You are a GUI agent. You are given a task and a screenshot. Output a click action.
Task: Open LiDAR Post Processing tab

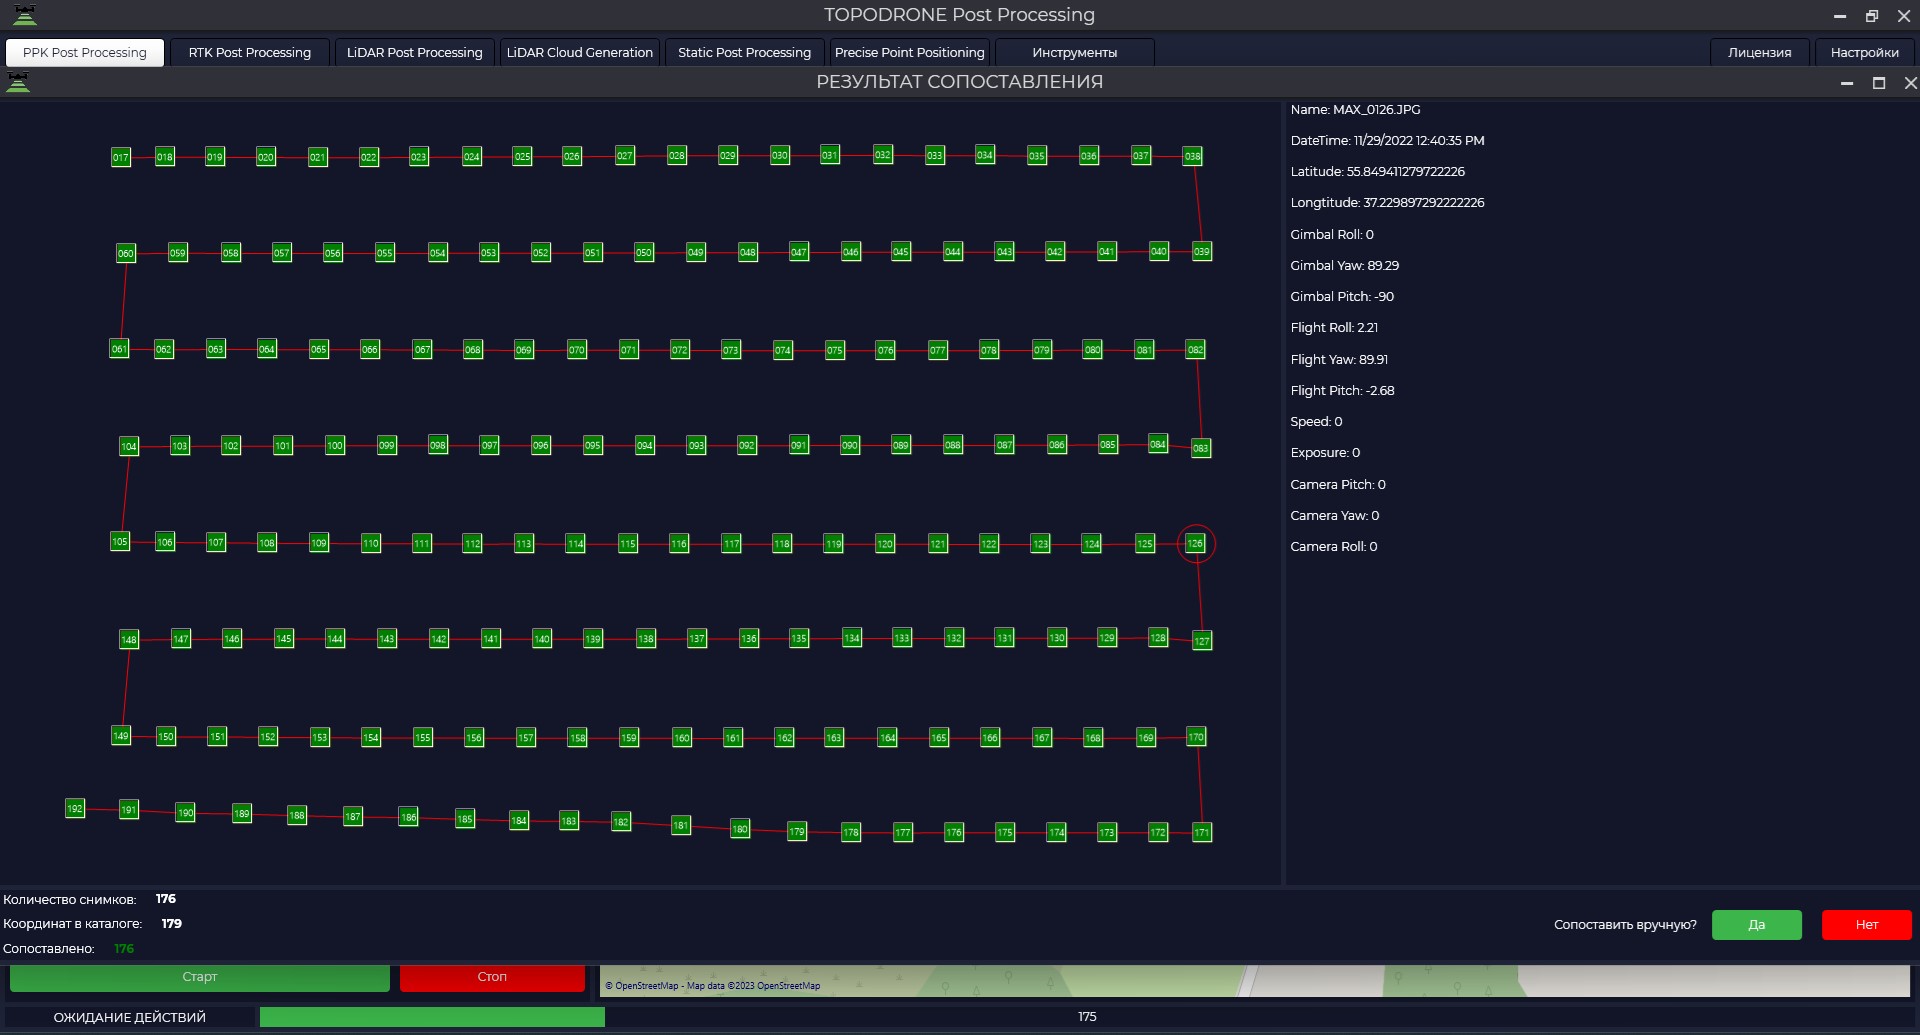click(x=414, y=52)
